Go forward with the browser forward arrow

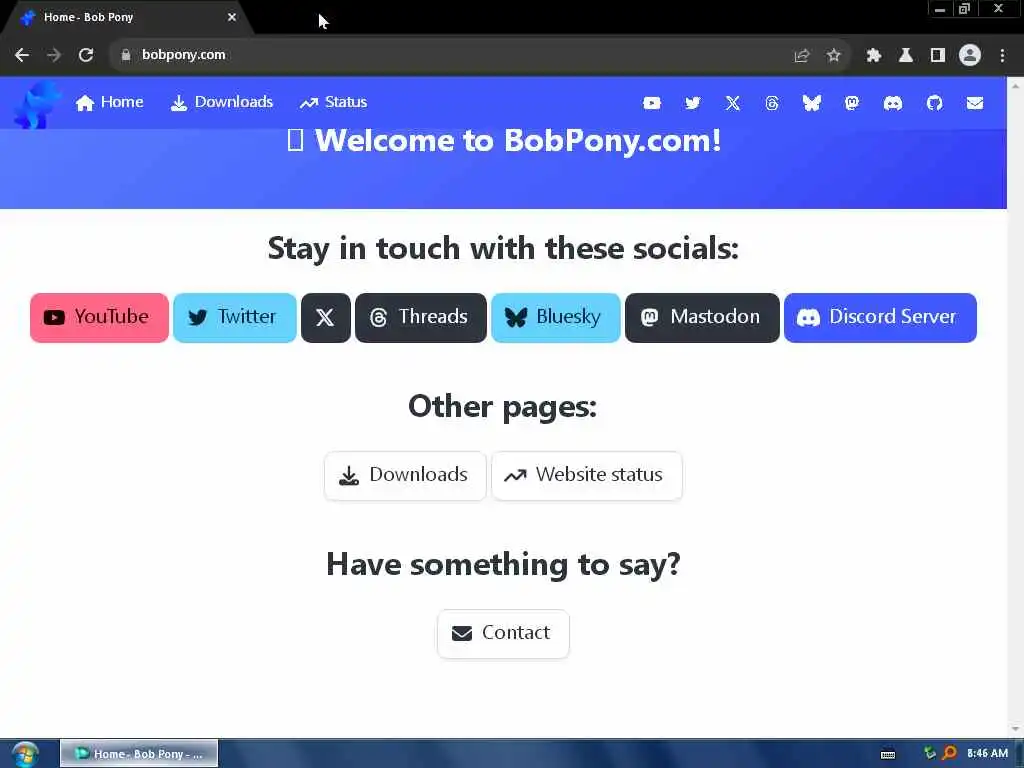tap(54, 55)
